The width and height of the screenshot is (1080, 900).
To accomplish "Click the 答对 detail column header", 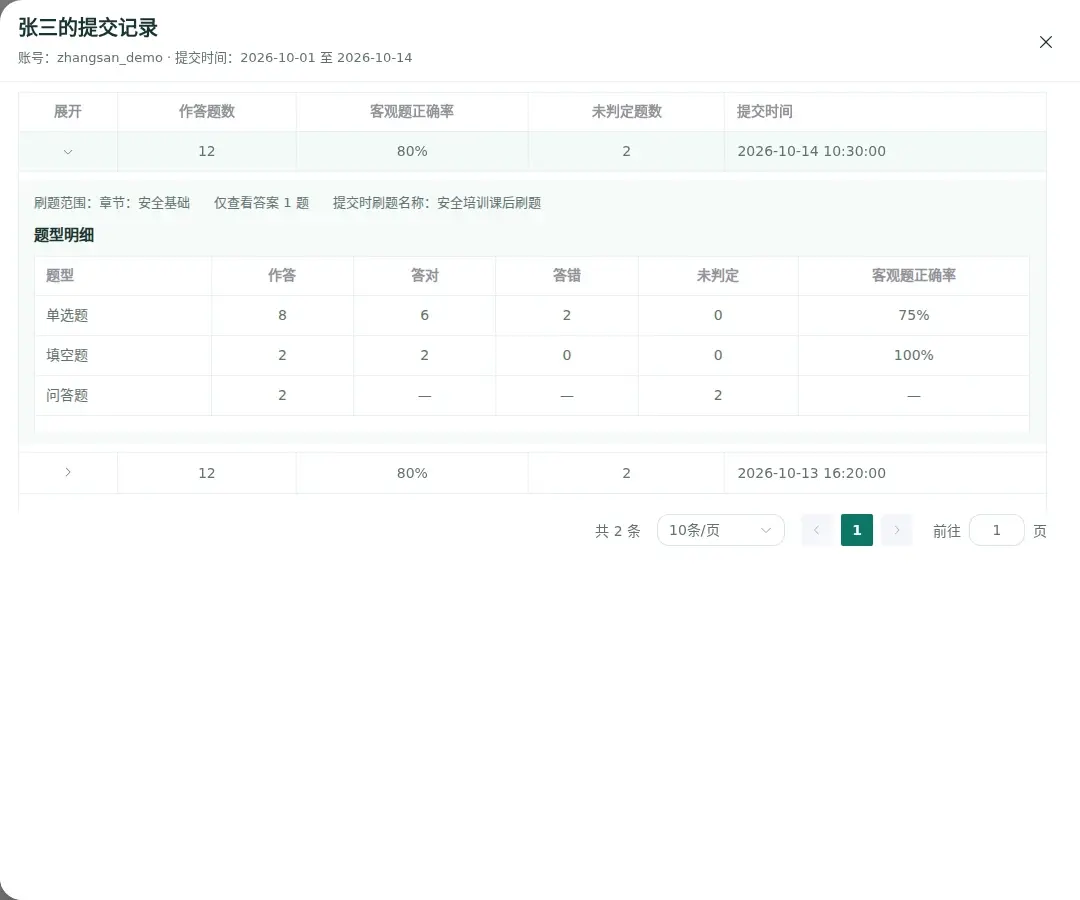I will 424,275.
